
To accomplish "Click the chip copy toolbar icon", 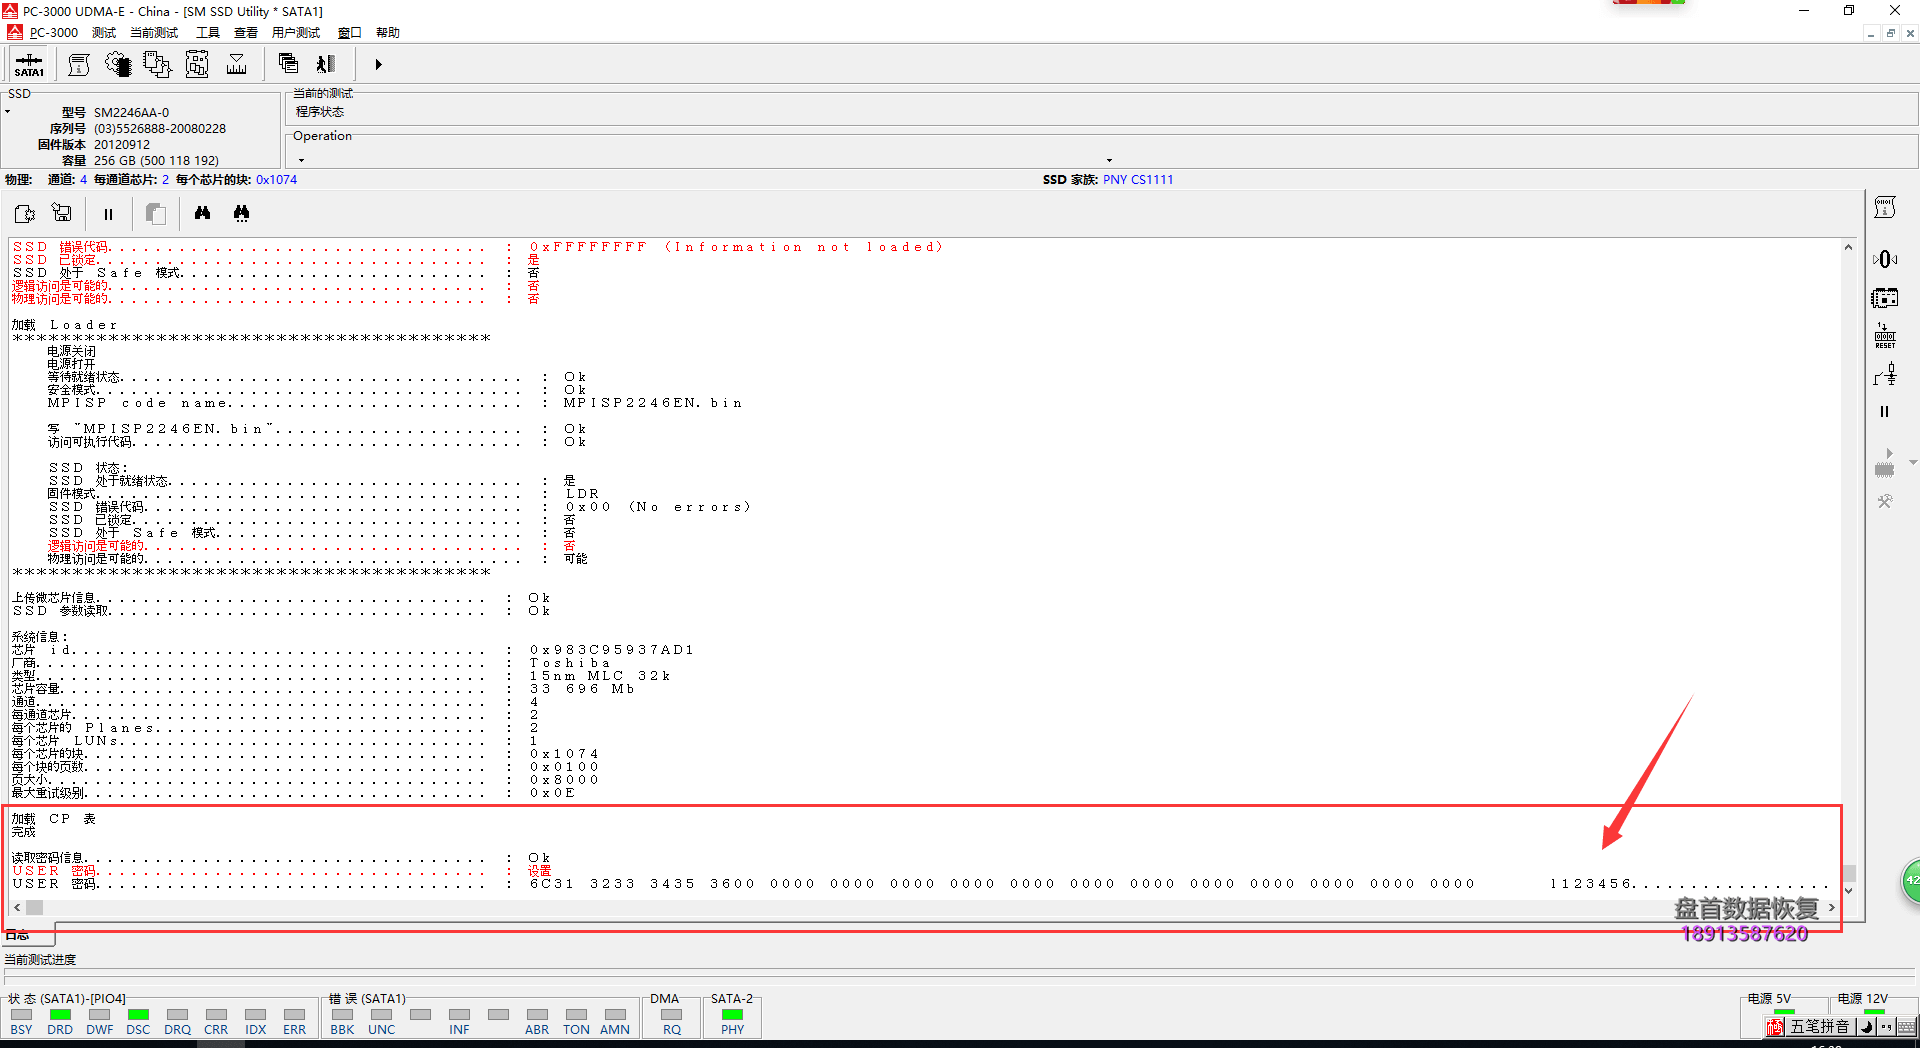I will pos(157,65).
